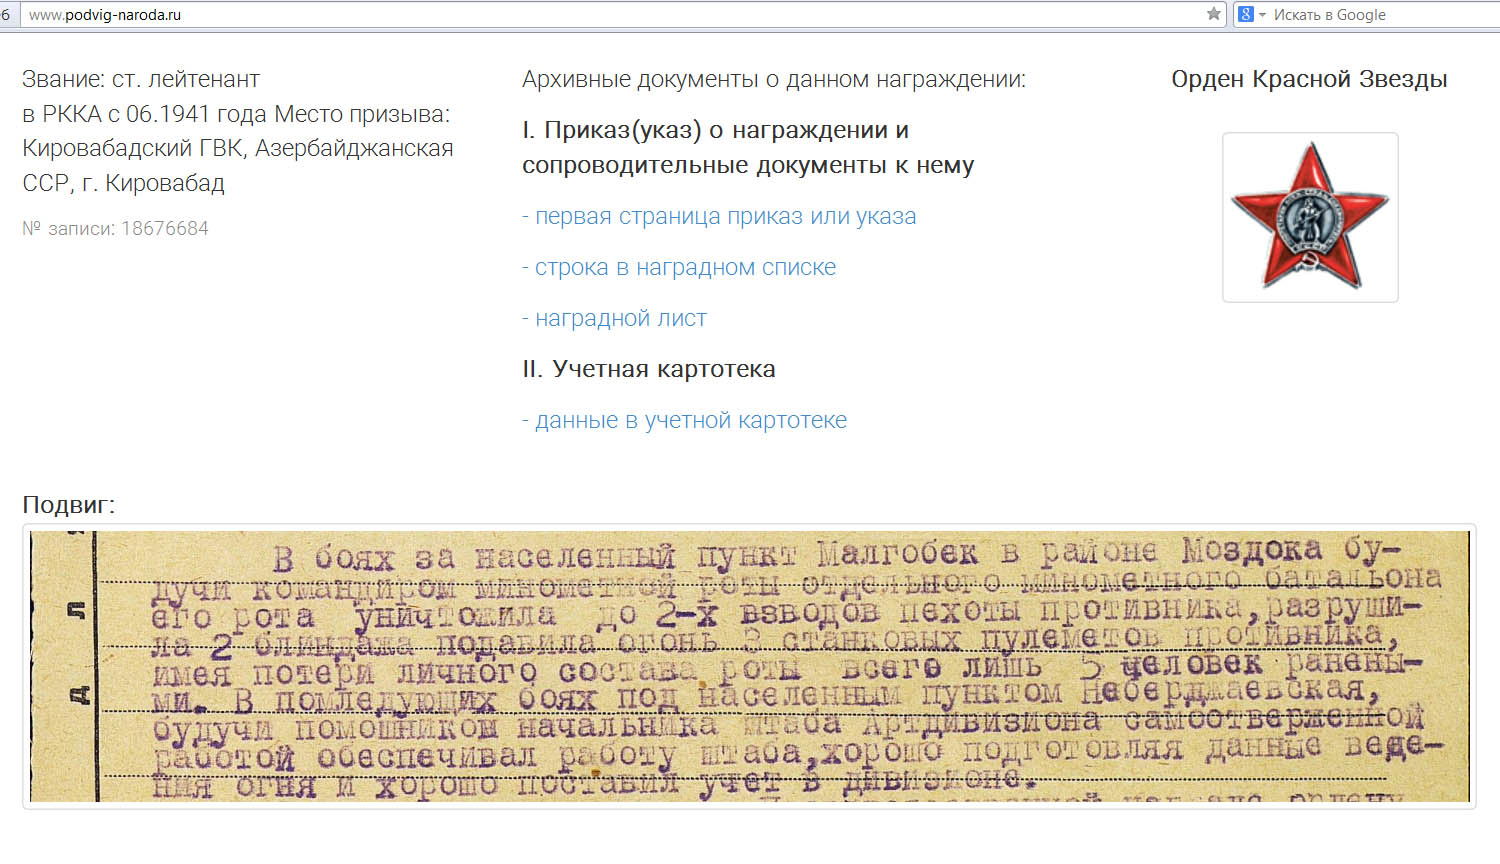
Task: Click the 'II. Учетная картотека' heading
Action: click(x=648, y=370)
